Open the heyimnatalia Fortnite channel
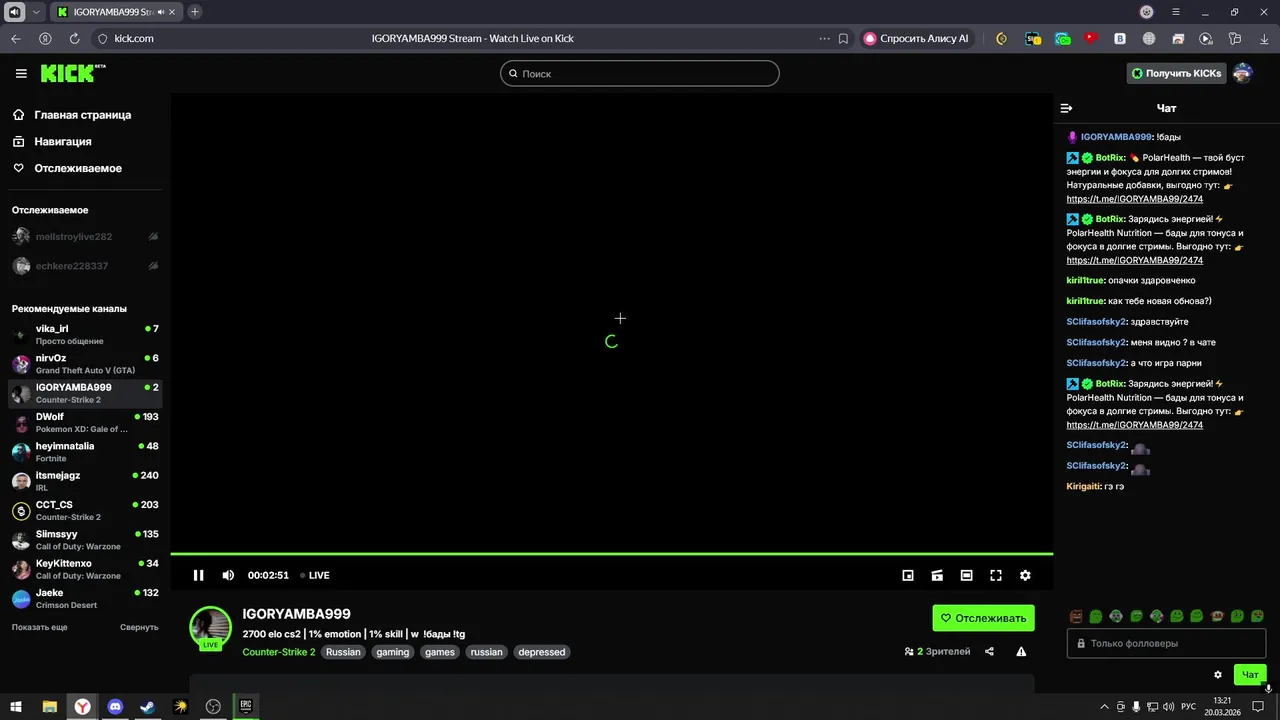Image resolution: width=1280 pixels, height=720 pixels. (85, 452)
